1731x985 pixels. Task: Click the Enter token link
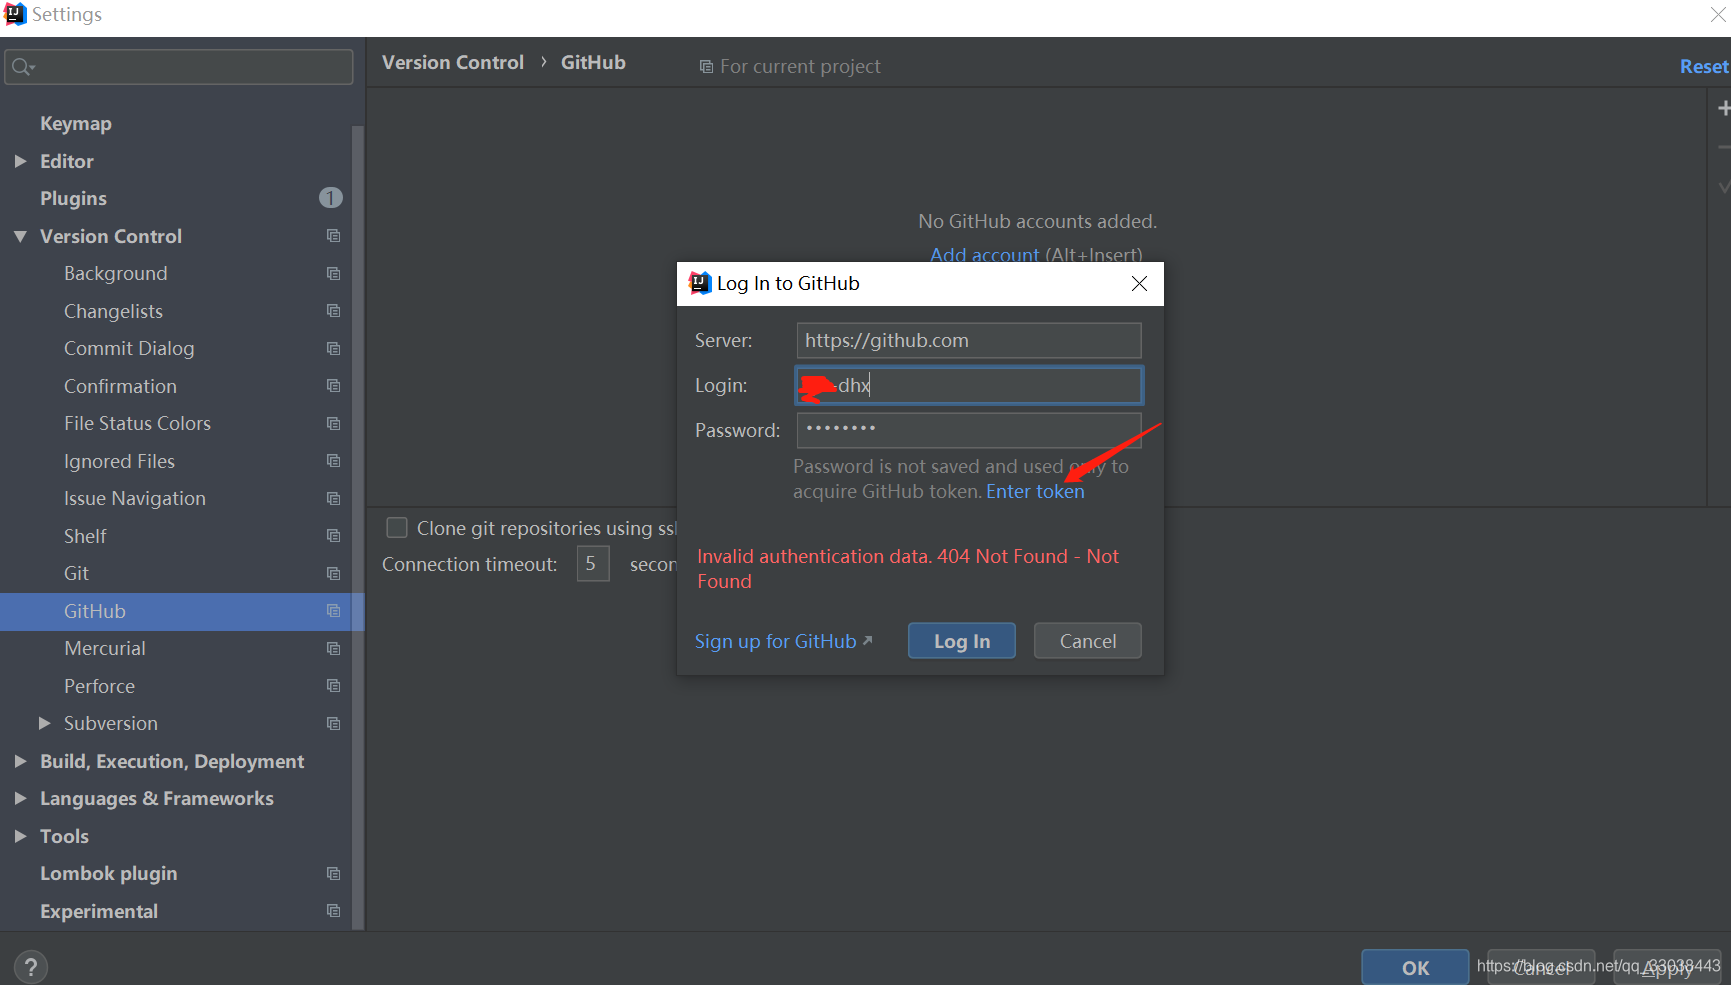pos(1035,491)
